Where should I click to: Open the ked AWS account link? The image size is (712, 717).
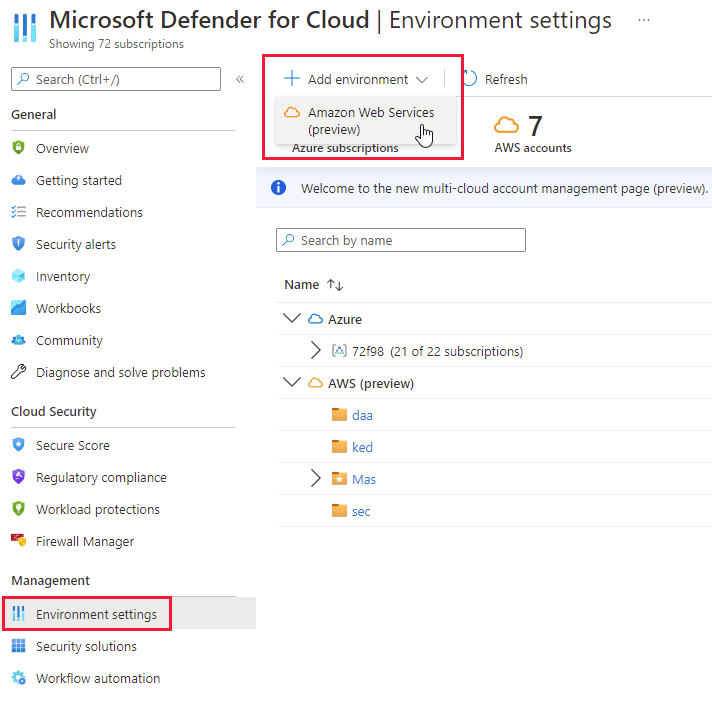click(x=362, y=447)
